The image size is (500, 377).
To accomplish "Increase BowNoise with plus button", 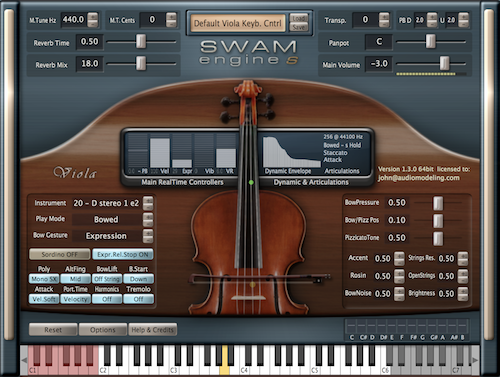I will click(x=399, y=291).
